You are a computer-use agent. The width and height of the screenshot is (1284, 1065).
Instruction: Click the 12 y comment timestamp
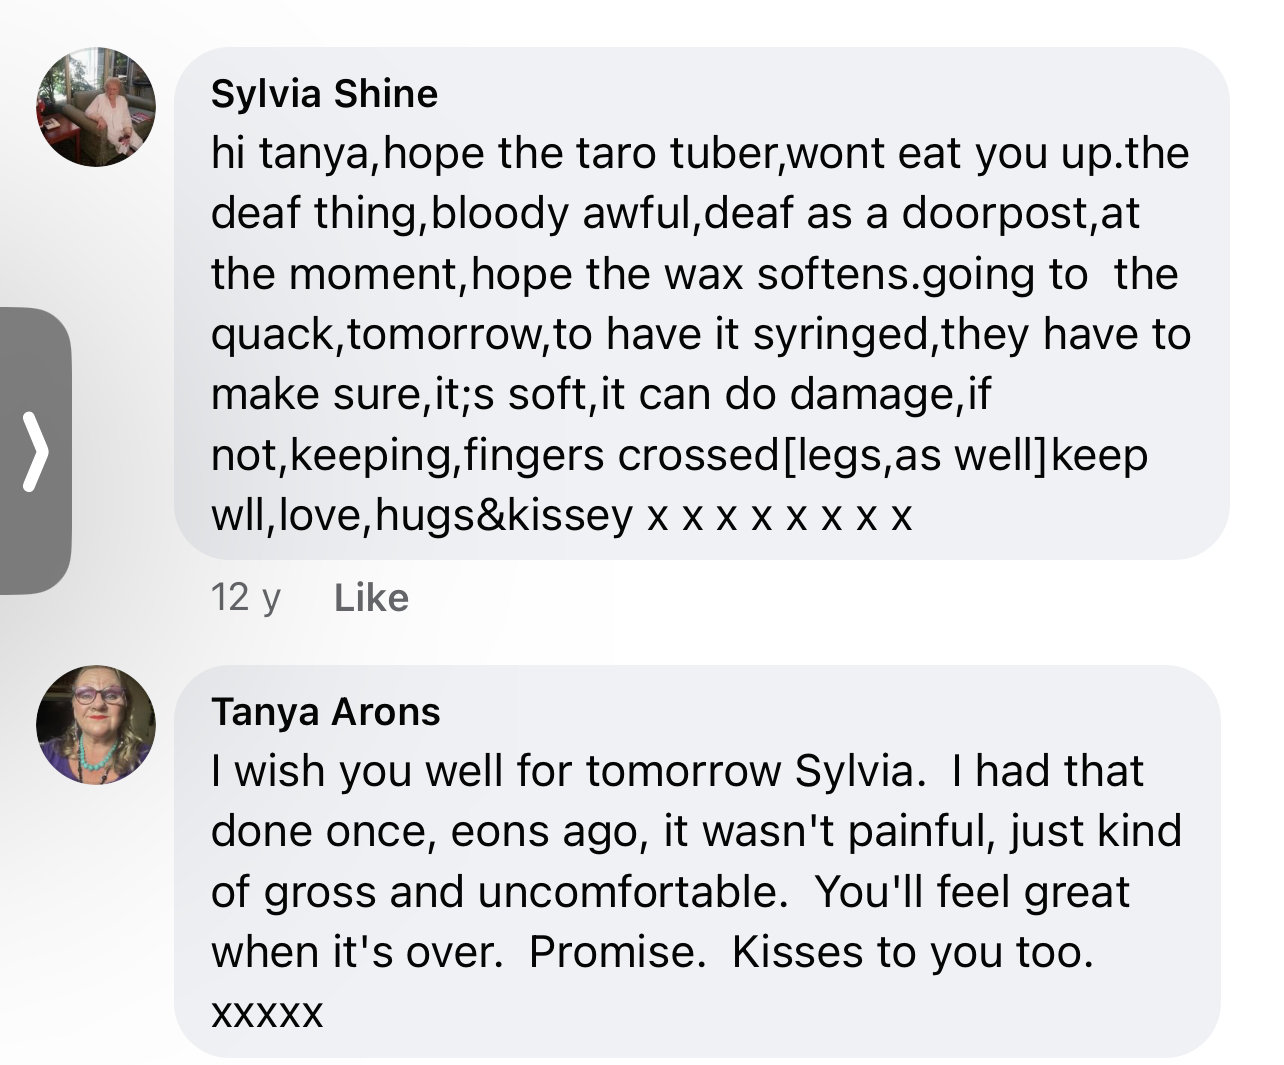246,598
